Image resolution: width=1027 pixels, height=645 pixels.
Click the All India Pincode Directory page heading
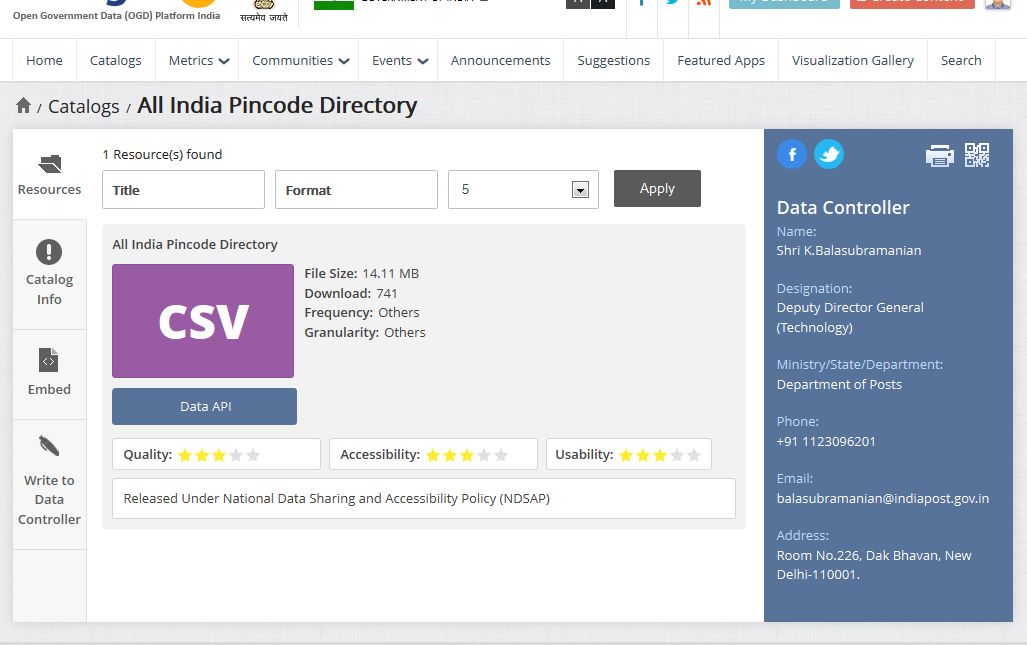point(277,105)
